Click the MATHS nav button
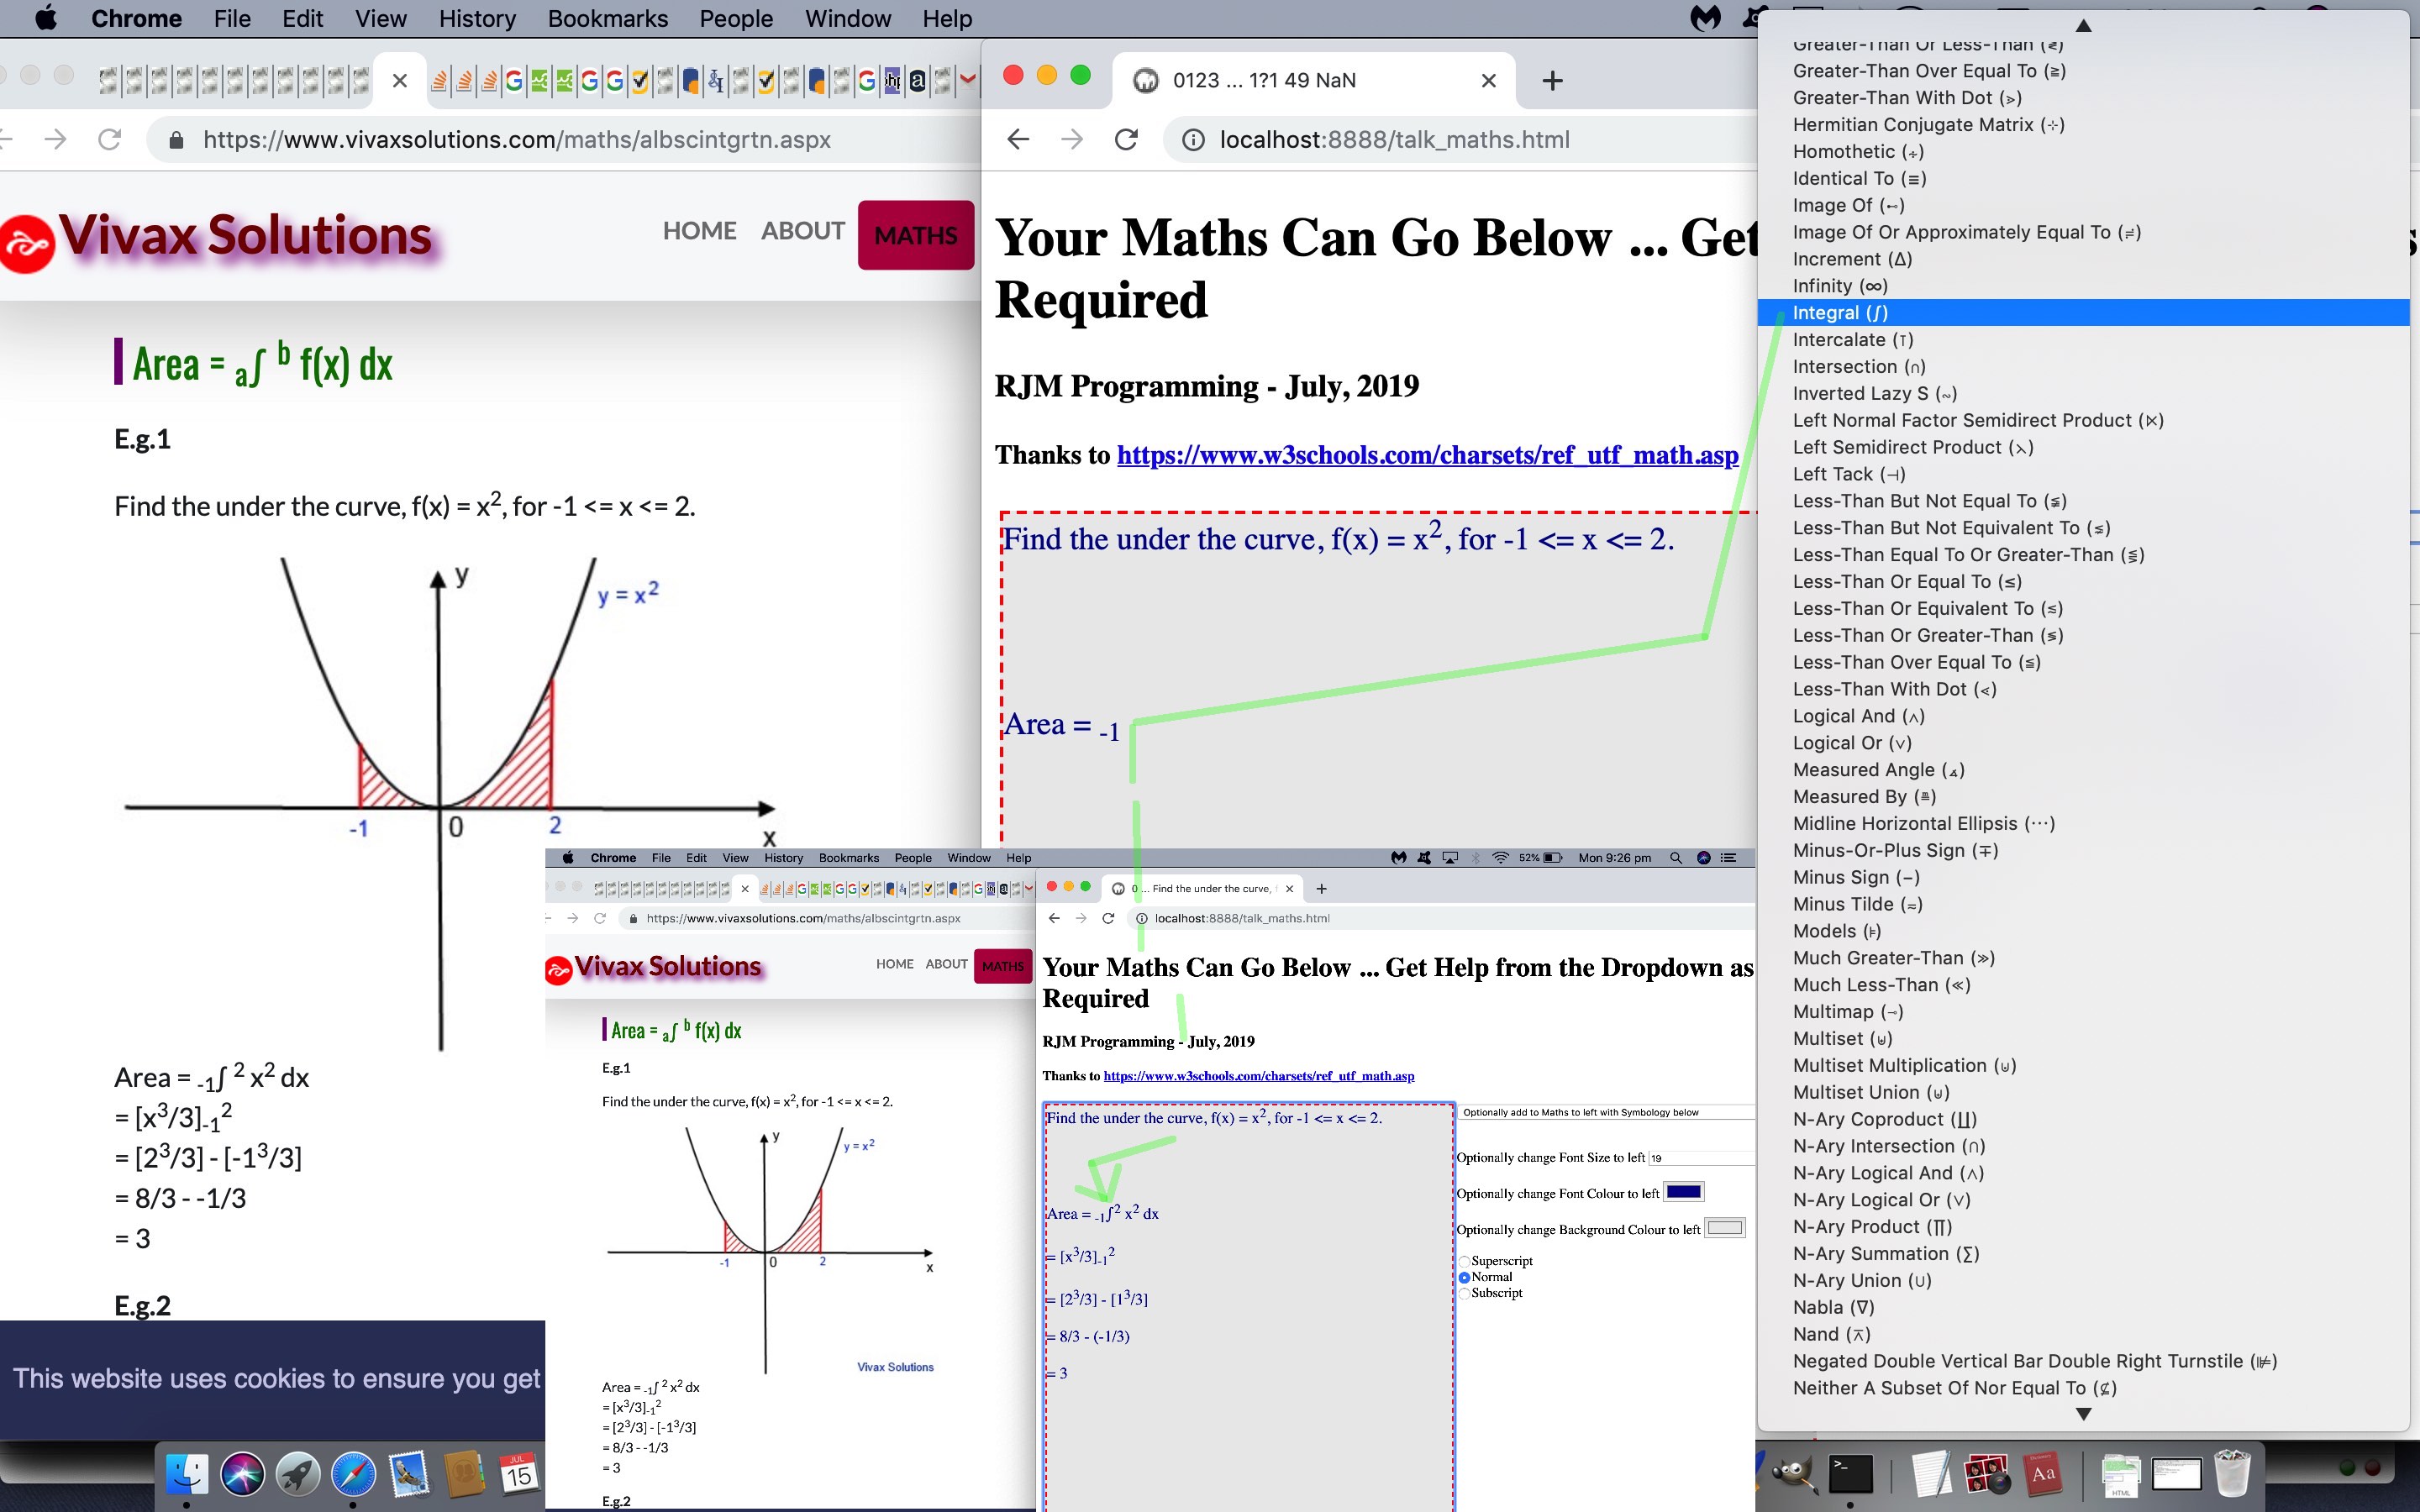 click(915, 235)
